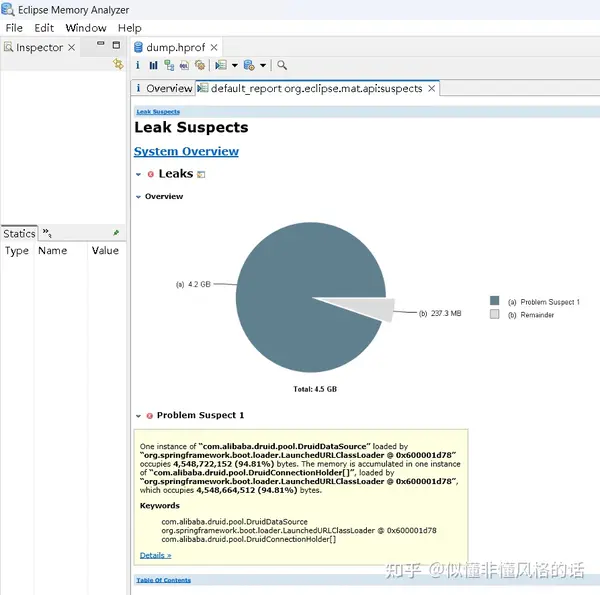This screenshot has width=600, height=595.
Task: Click the 'Leak Suspects' page heading
Action: click(191, 127)
